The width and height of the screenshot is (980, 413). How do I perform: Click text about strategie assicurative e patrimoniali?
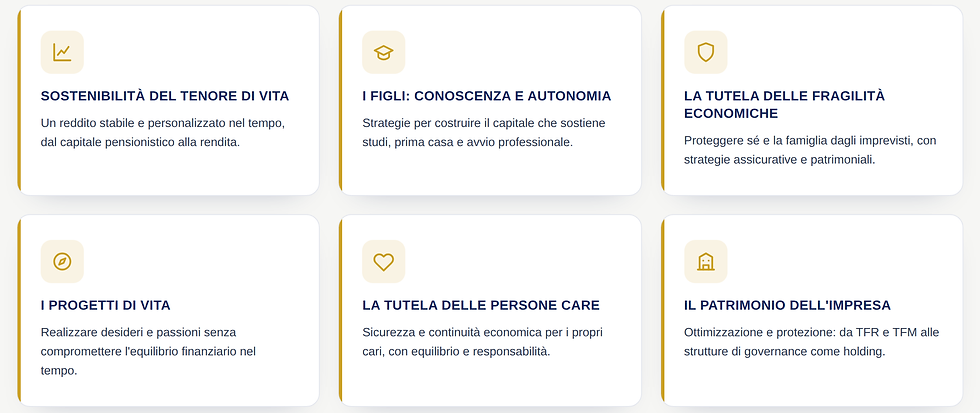click(810, 150)
